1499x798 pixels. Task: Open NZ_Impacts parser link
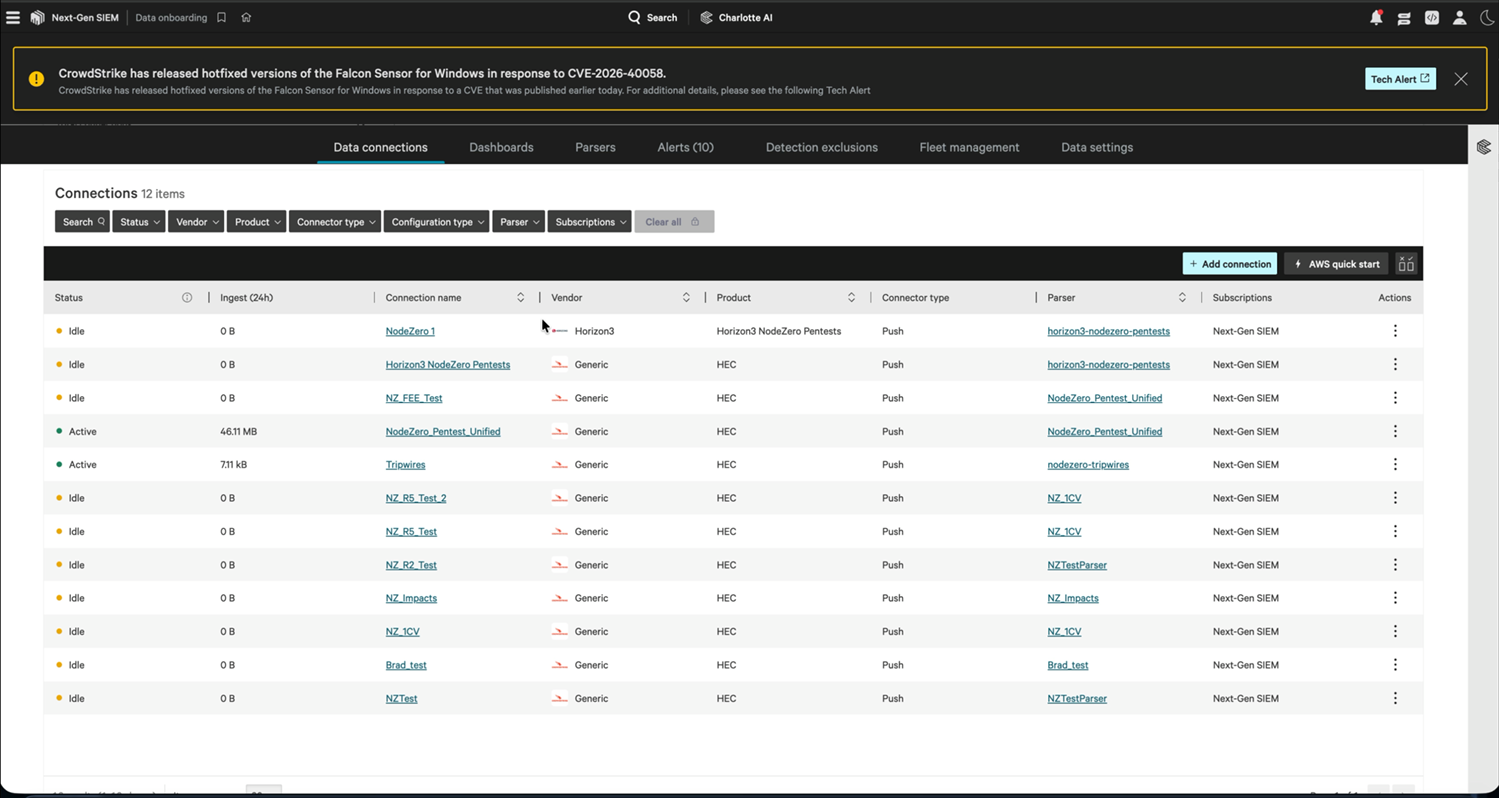[x=1073, y=598]
